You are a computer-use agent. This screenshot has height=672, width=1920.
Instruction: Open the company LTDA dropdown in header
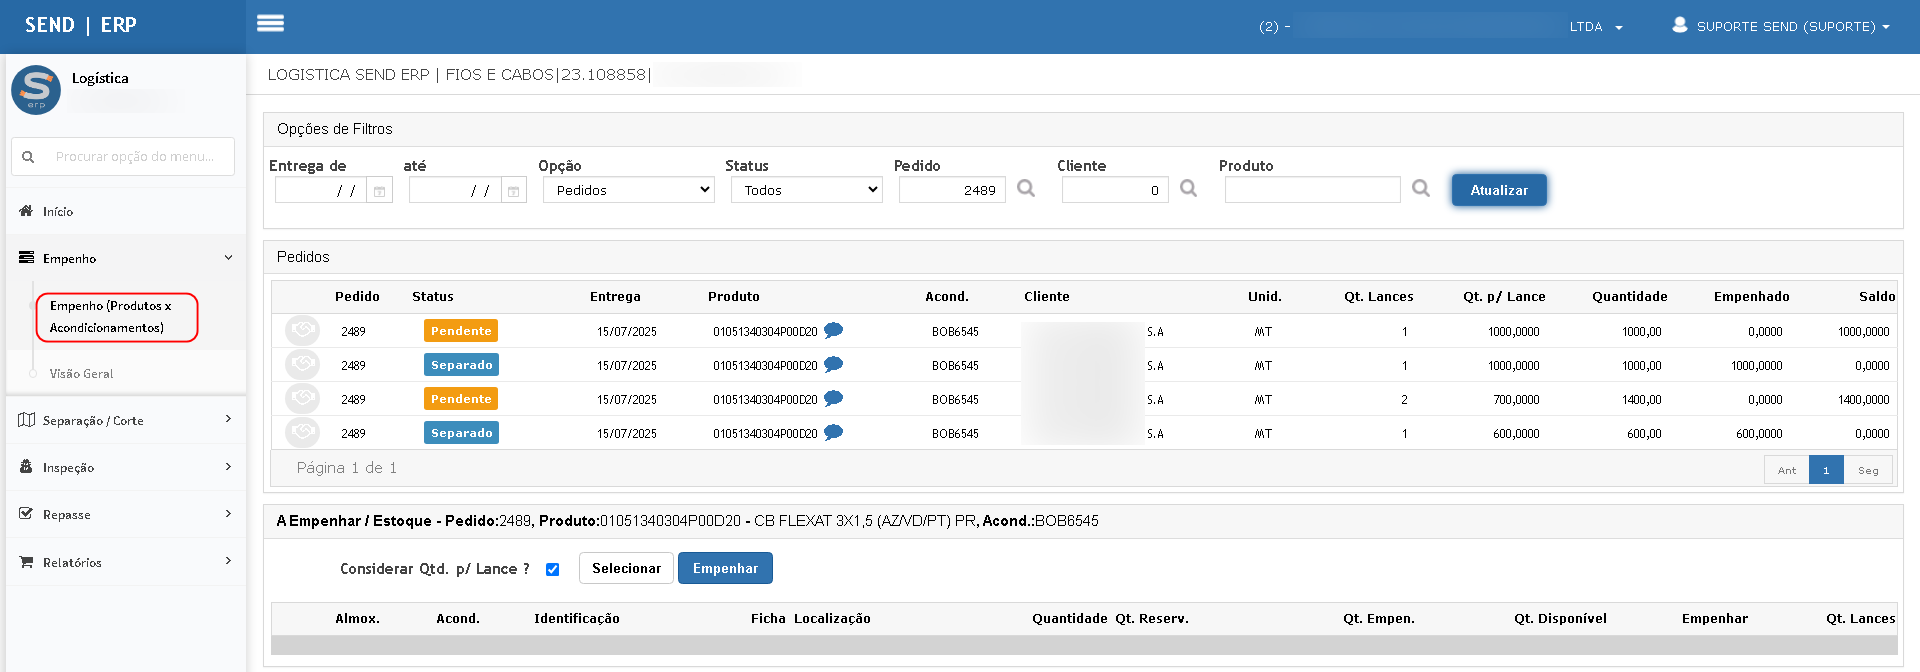pos(1595,27)
